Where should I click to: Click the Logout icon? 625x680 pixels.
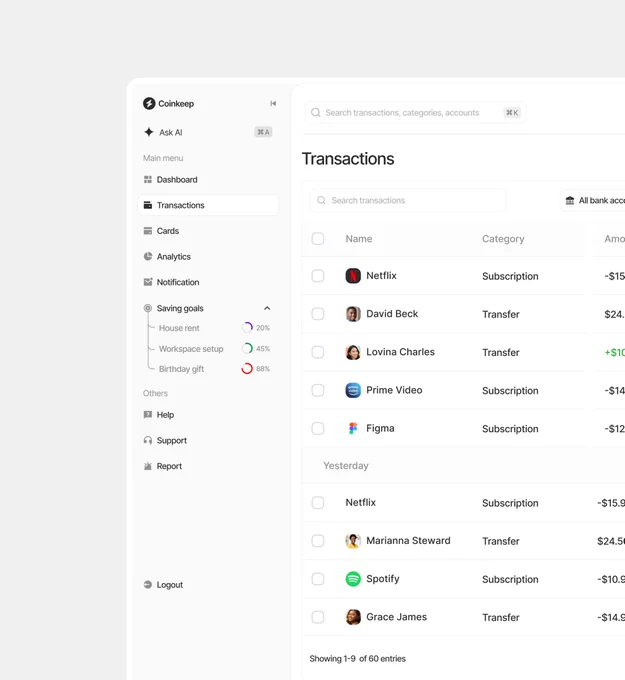(148, 585)
